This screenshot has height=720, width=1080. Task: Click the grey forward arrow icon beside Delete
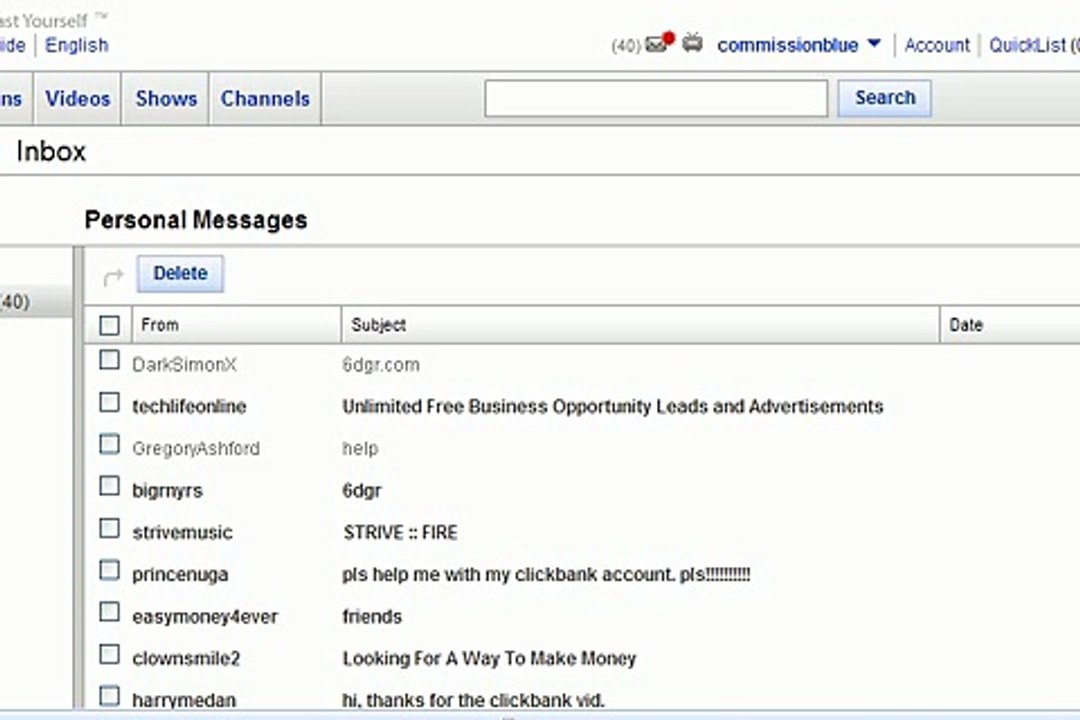[112, 276]
